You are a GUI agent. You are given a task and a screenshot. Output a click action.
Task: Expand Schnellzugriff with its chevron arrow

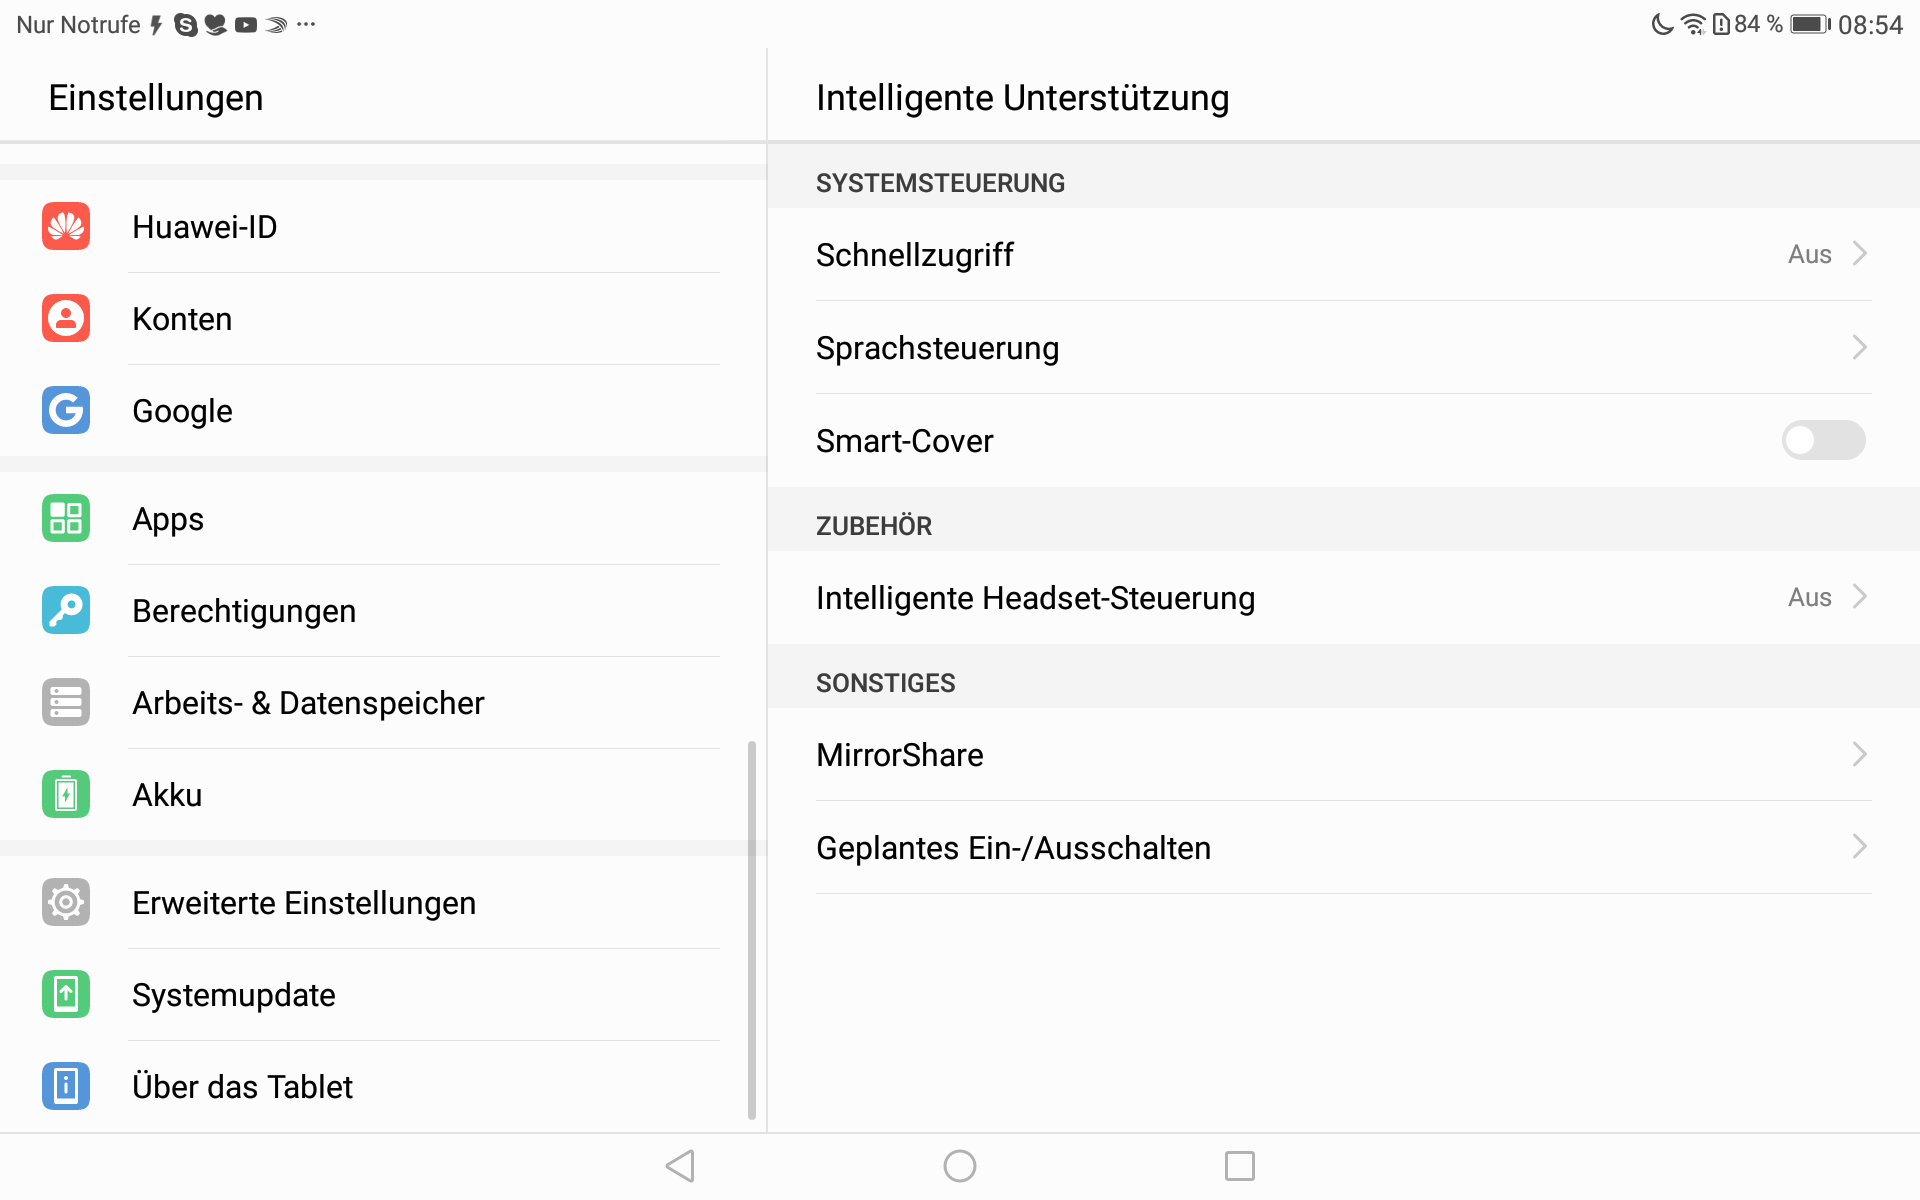1859,254
